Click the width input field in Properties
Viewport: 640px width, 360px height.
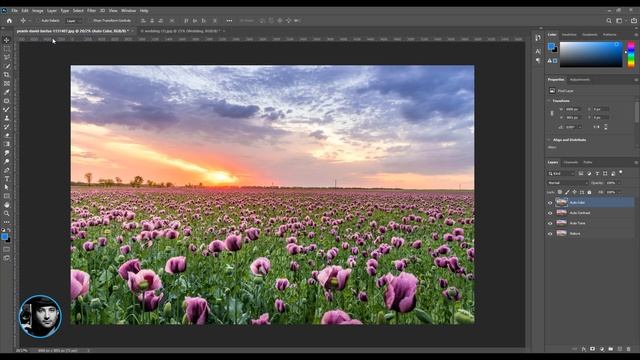pyautogui.click(x=573, y=109)
